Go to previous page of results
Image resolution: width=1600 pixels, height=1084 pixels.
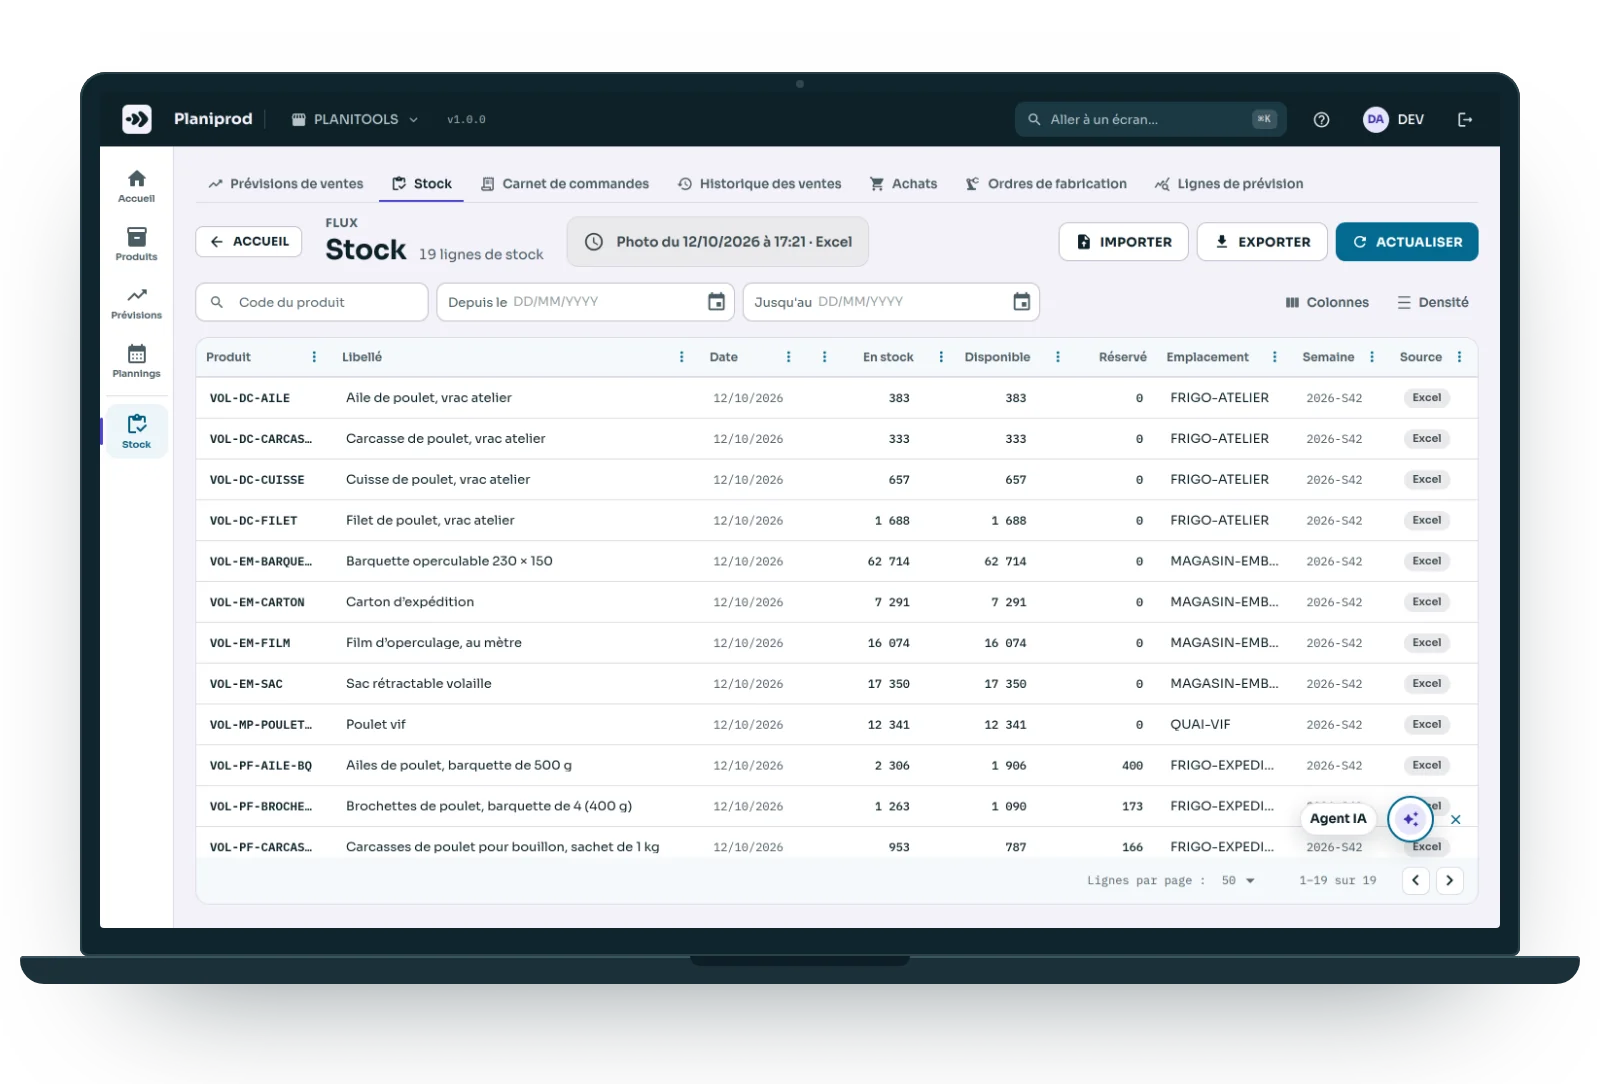point(1416,881)
